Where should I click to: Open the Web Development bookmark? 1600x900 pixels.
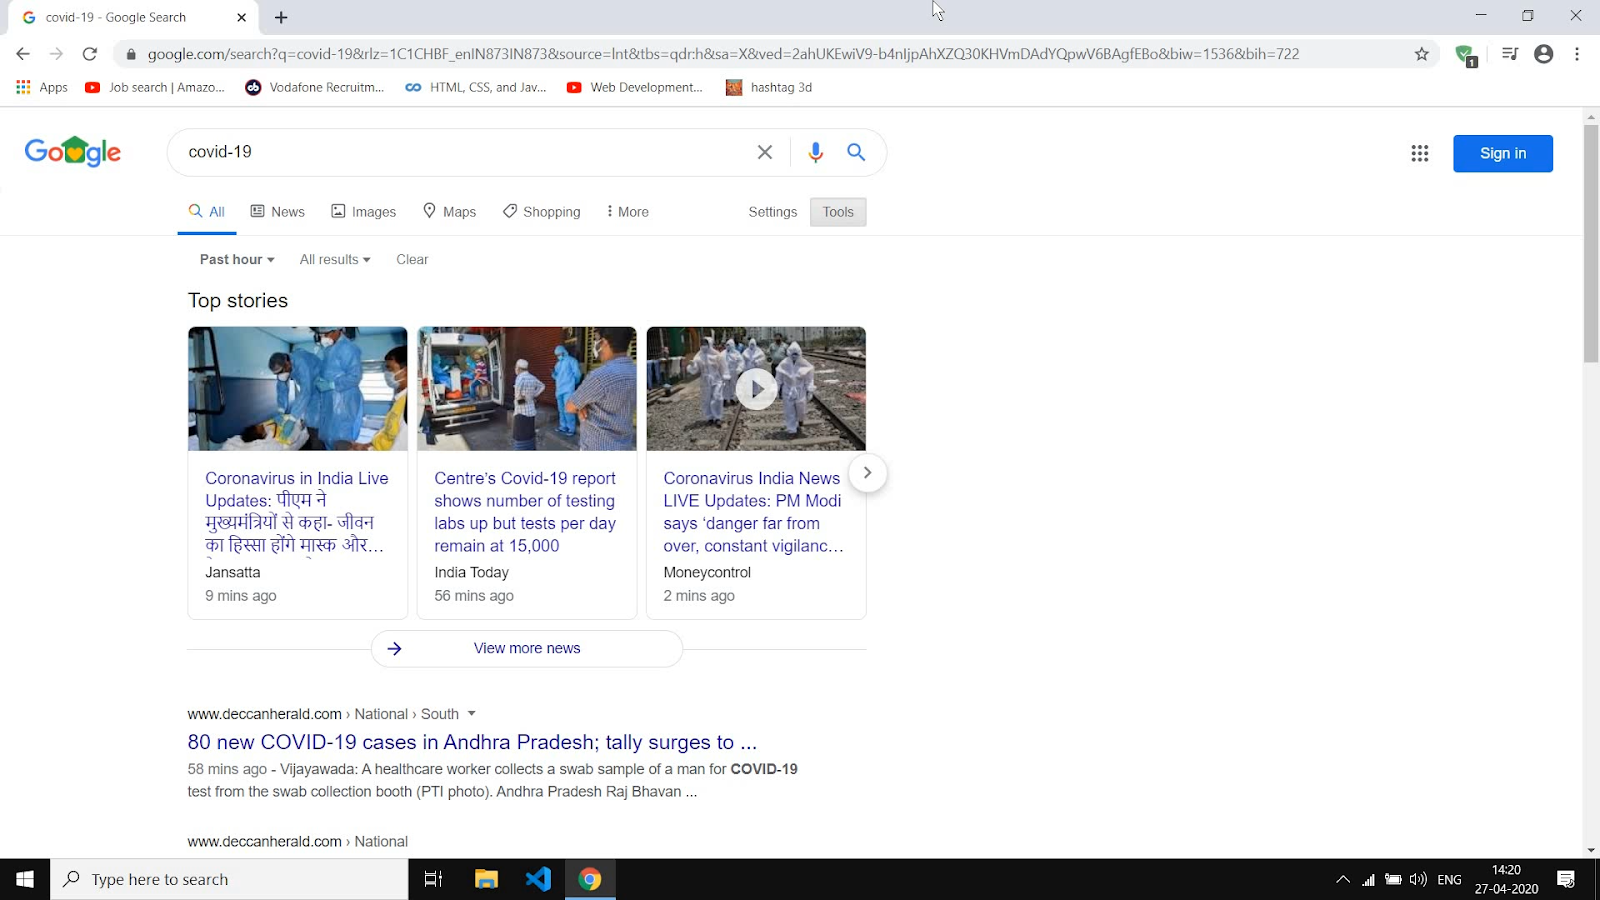click(x=635, y=87)
